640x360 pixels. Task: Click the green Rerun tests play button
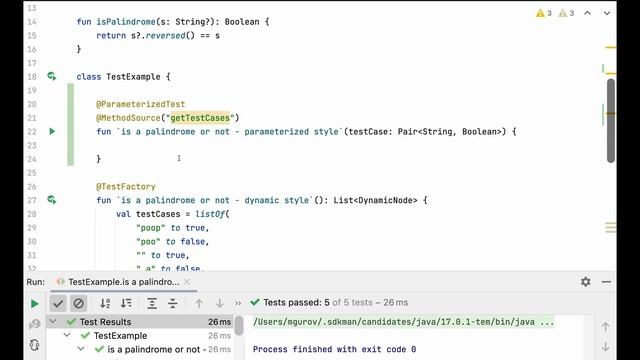35,303
